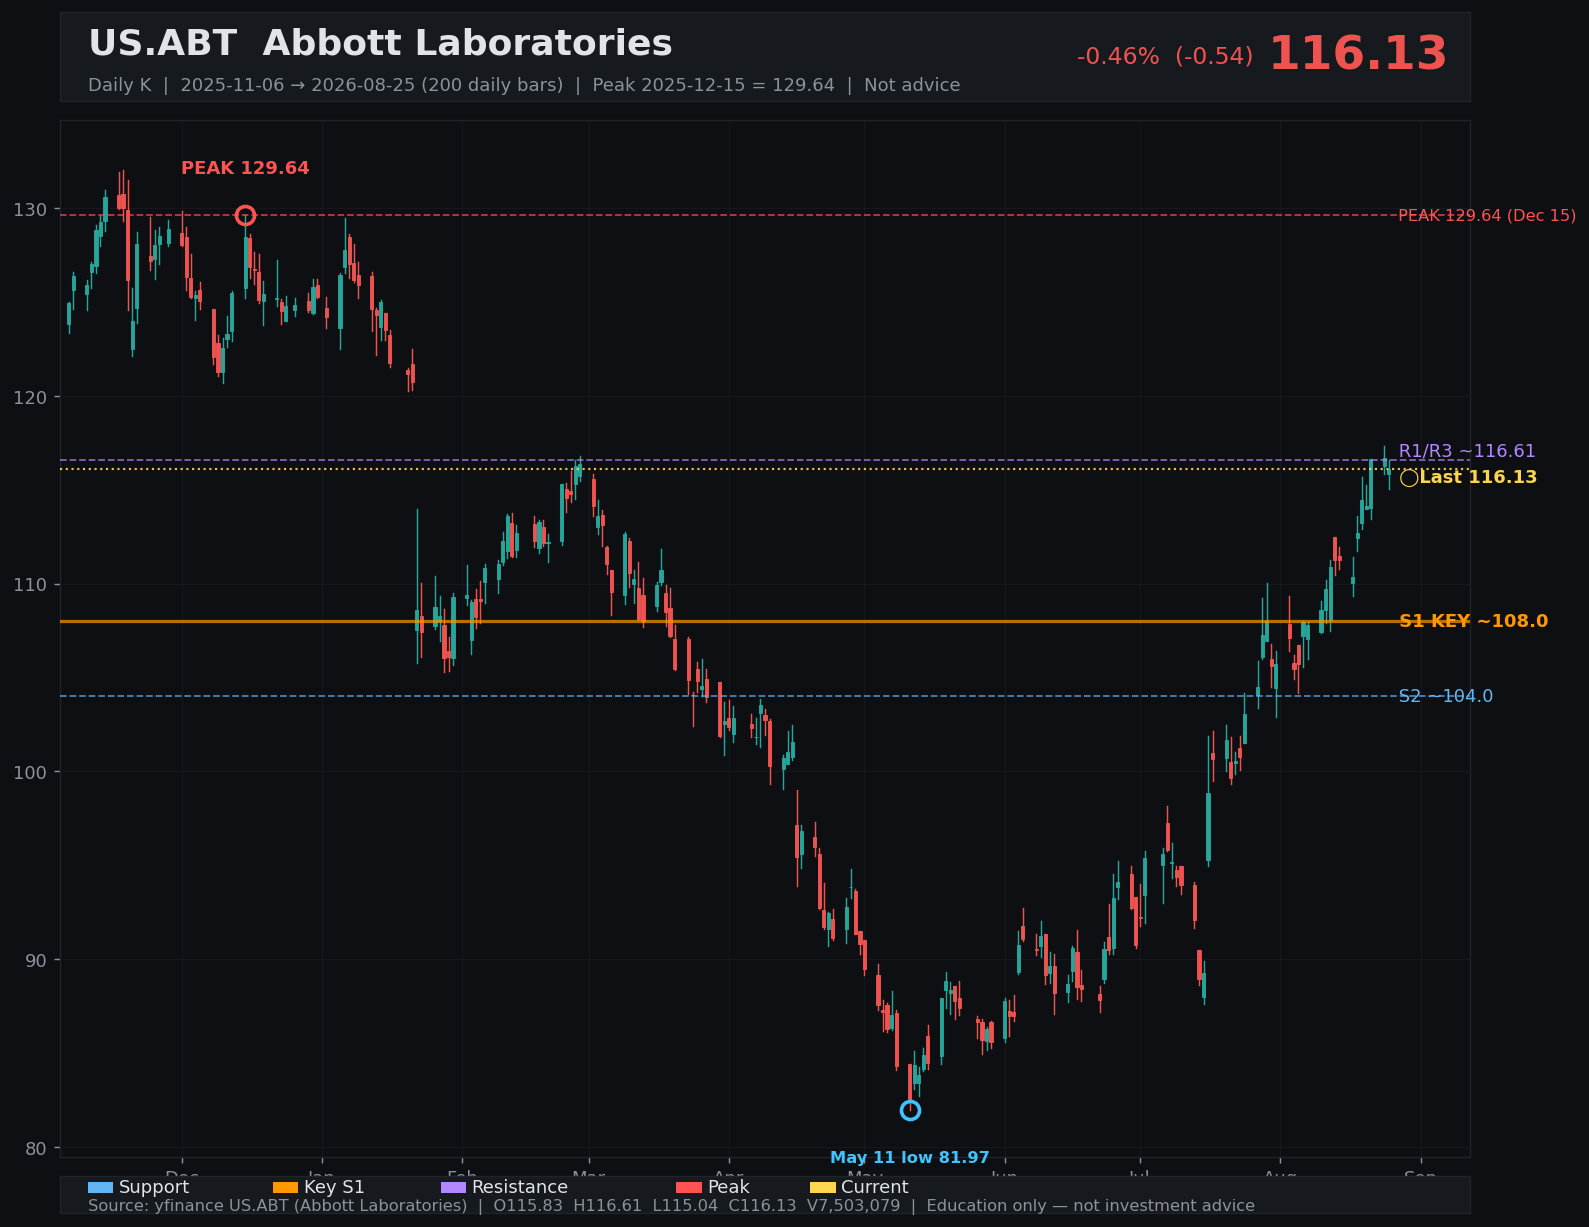
Task: Click the 'S1 KEY ~108.0' label
Action: pos(1473,621)
